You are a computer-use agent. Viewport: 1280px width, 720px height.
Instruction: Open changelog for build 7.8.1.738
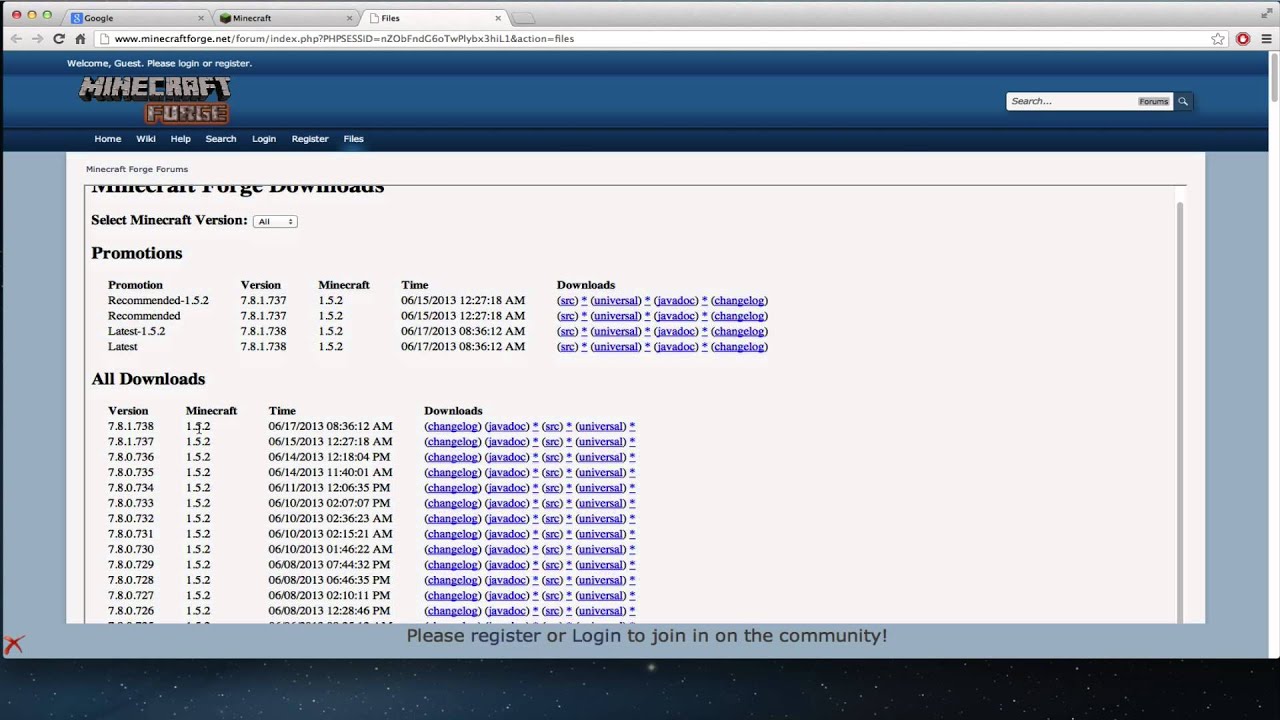pos(453,426)
